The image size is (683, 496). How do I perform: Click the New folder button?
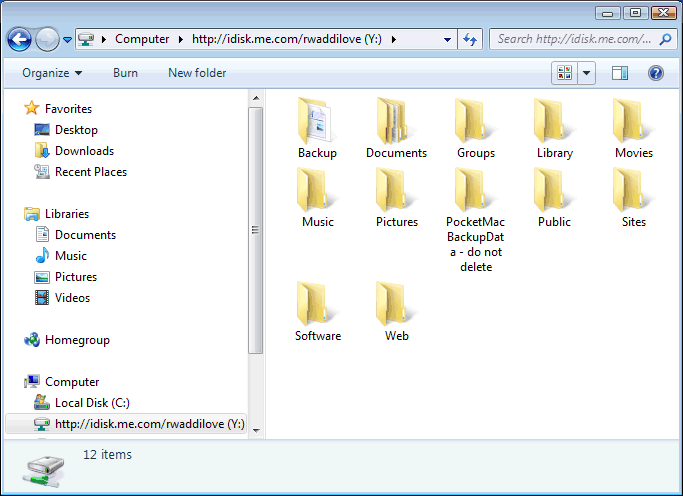tap(197, 73)
